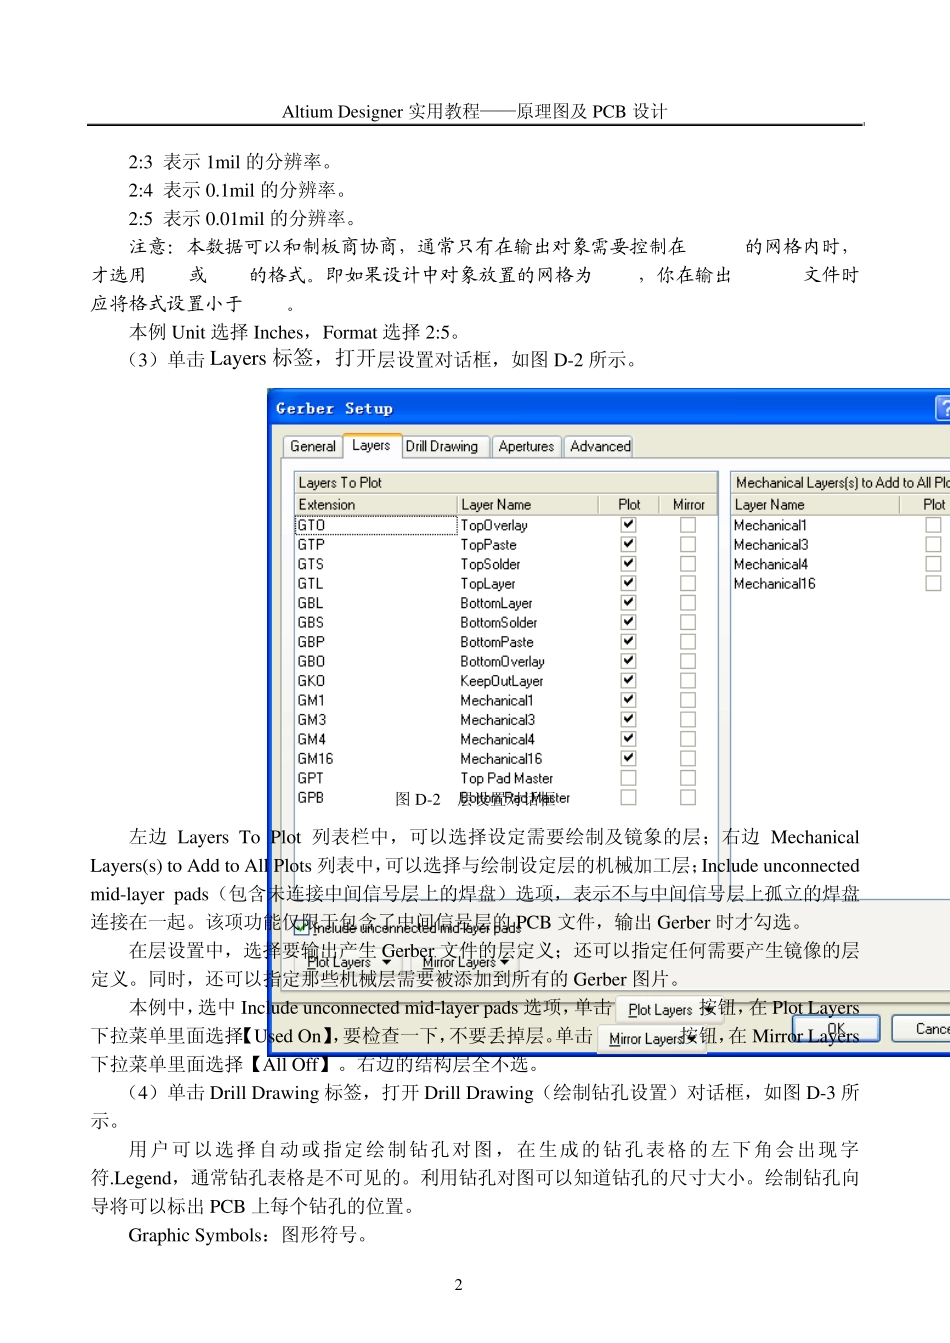Select the GBS extension row
The height and width of the screenshot is (1343, 950).
(310, 622)
